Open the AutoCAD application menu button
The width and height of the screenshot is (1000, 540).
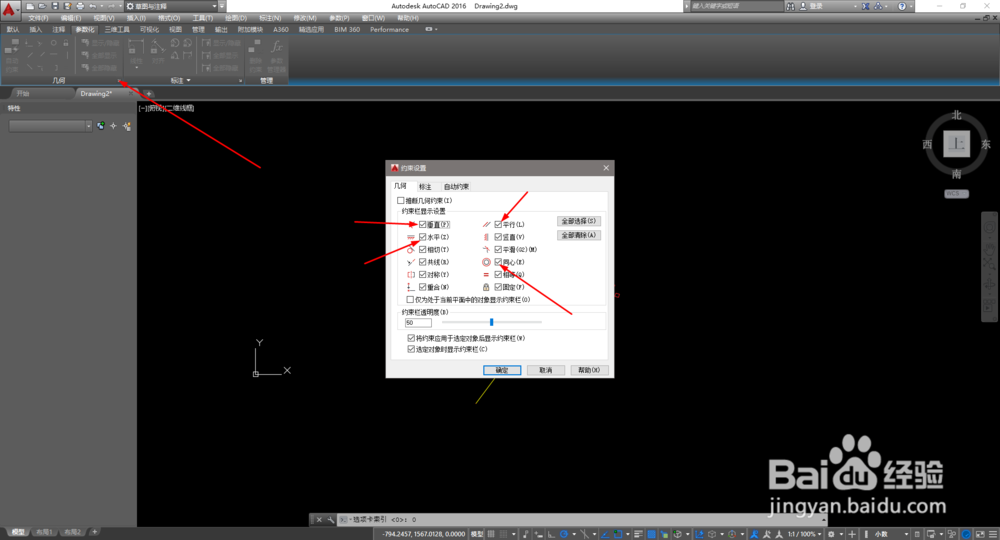[10, 10]
